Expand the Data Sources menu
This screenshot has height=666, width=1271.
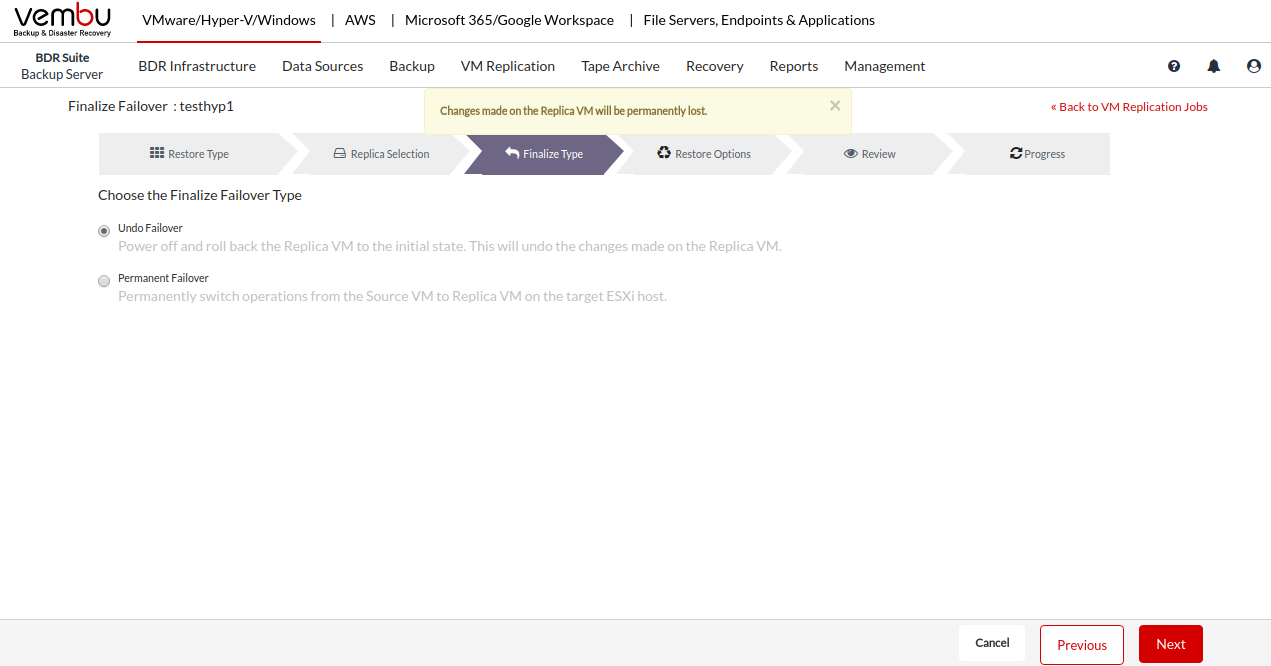pos(322,66)
